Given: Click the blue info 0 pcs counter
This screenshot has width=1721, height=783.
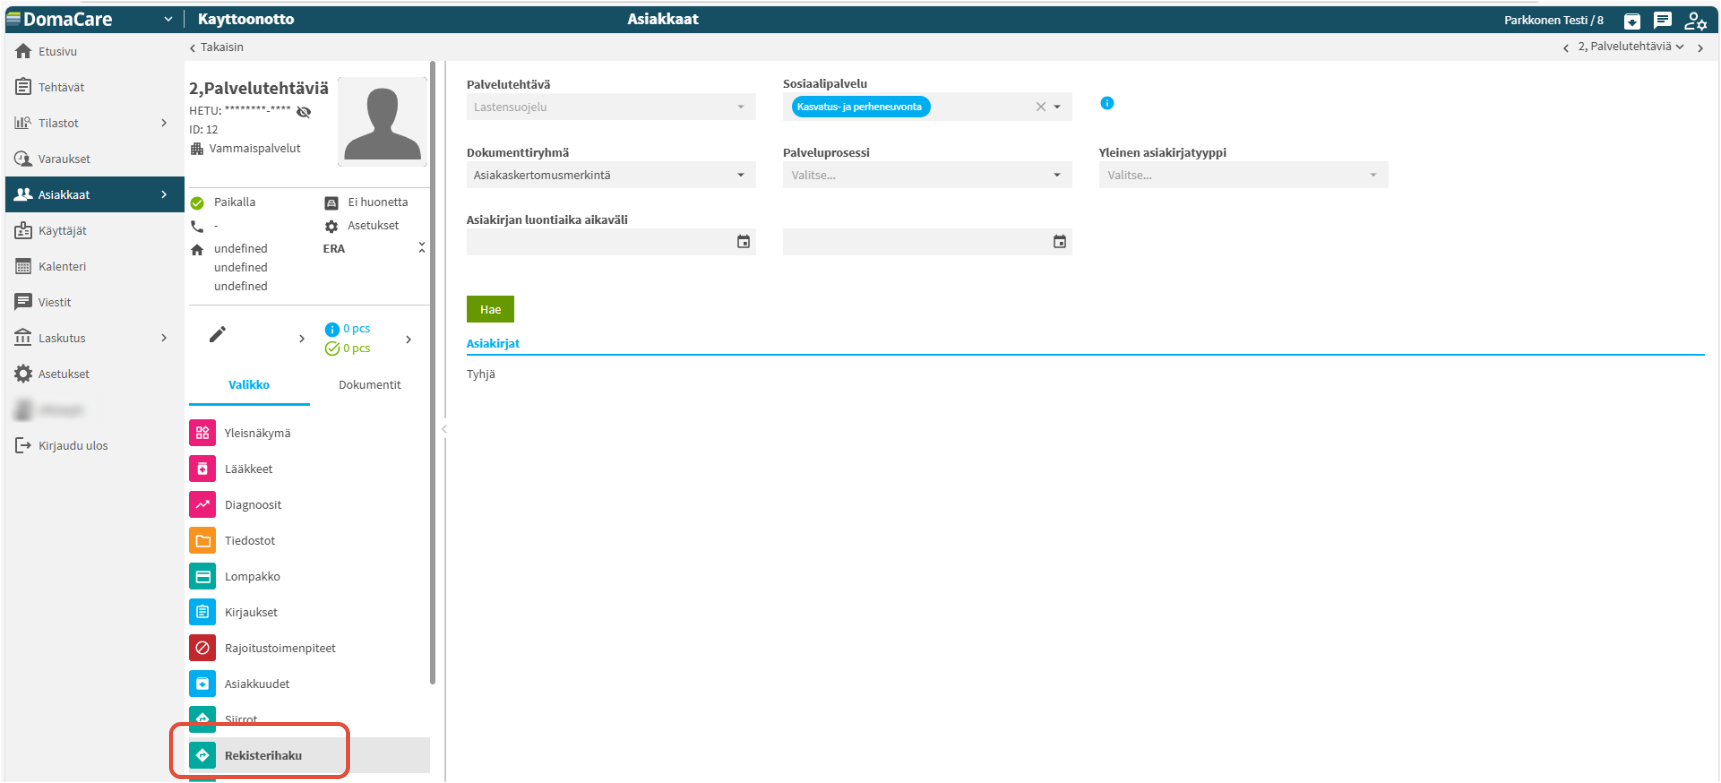Looking at the screenshot, I should [348, 329].
